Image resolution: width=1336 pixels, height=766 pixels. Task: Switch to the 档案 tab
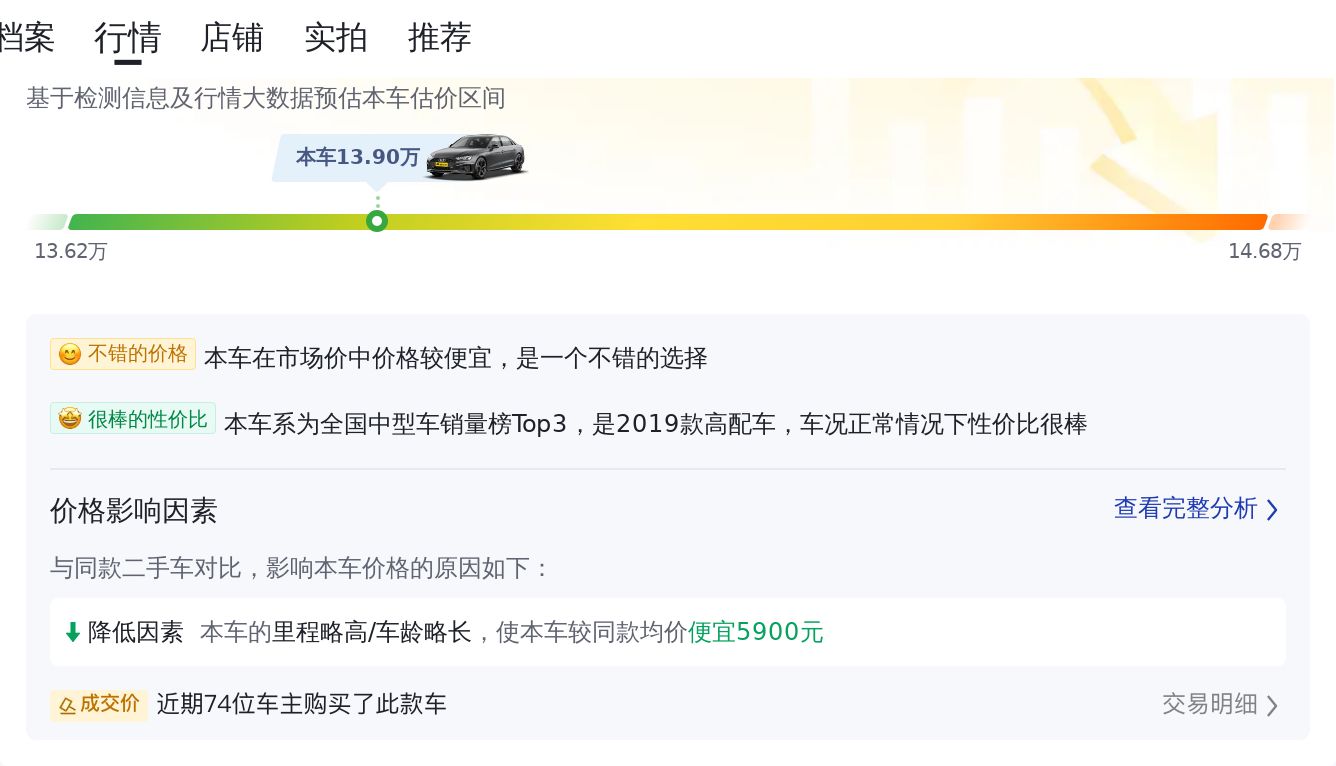click(28, 38)
